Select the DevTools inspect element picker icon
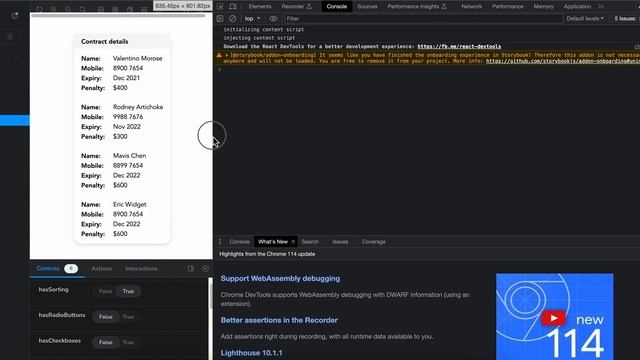Image resolution: width=640 pixels, height=360 pixels. click(220, 7)
